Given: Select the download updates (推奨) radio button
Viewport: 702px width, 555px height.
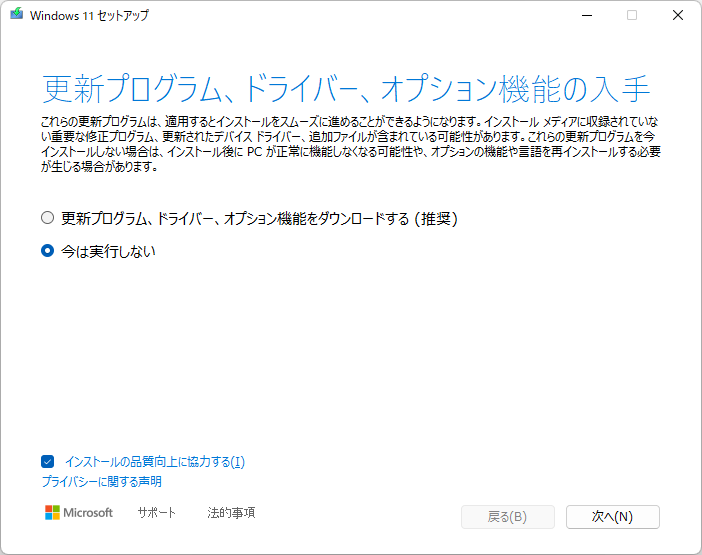Looking at the screenshot, I should coord(47,218).
